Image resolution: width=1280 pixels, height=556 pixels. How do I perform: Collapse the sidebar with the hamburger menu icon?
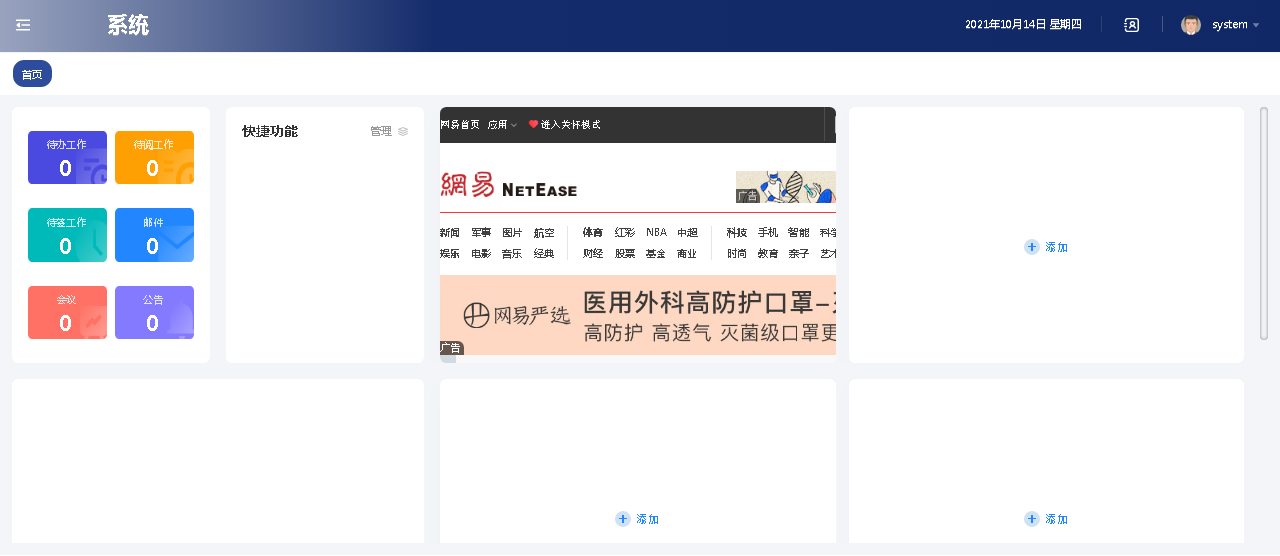click(23, 25)
